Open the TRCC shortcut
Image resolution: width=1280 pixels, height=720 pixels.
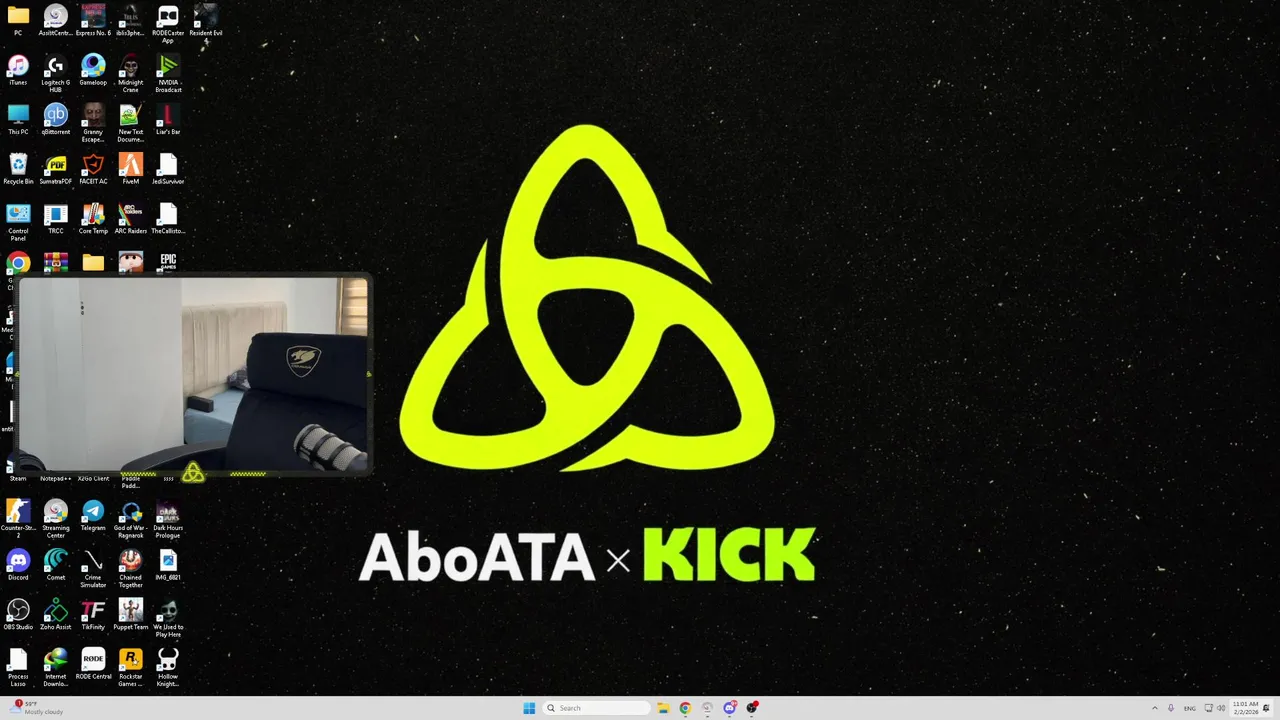pyautogui.click(x=56, y=219)
